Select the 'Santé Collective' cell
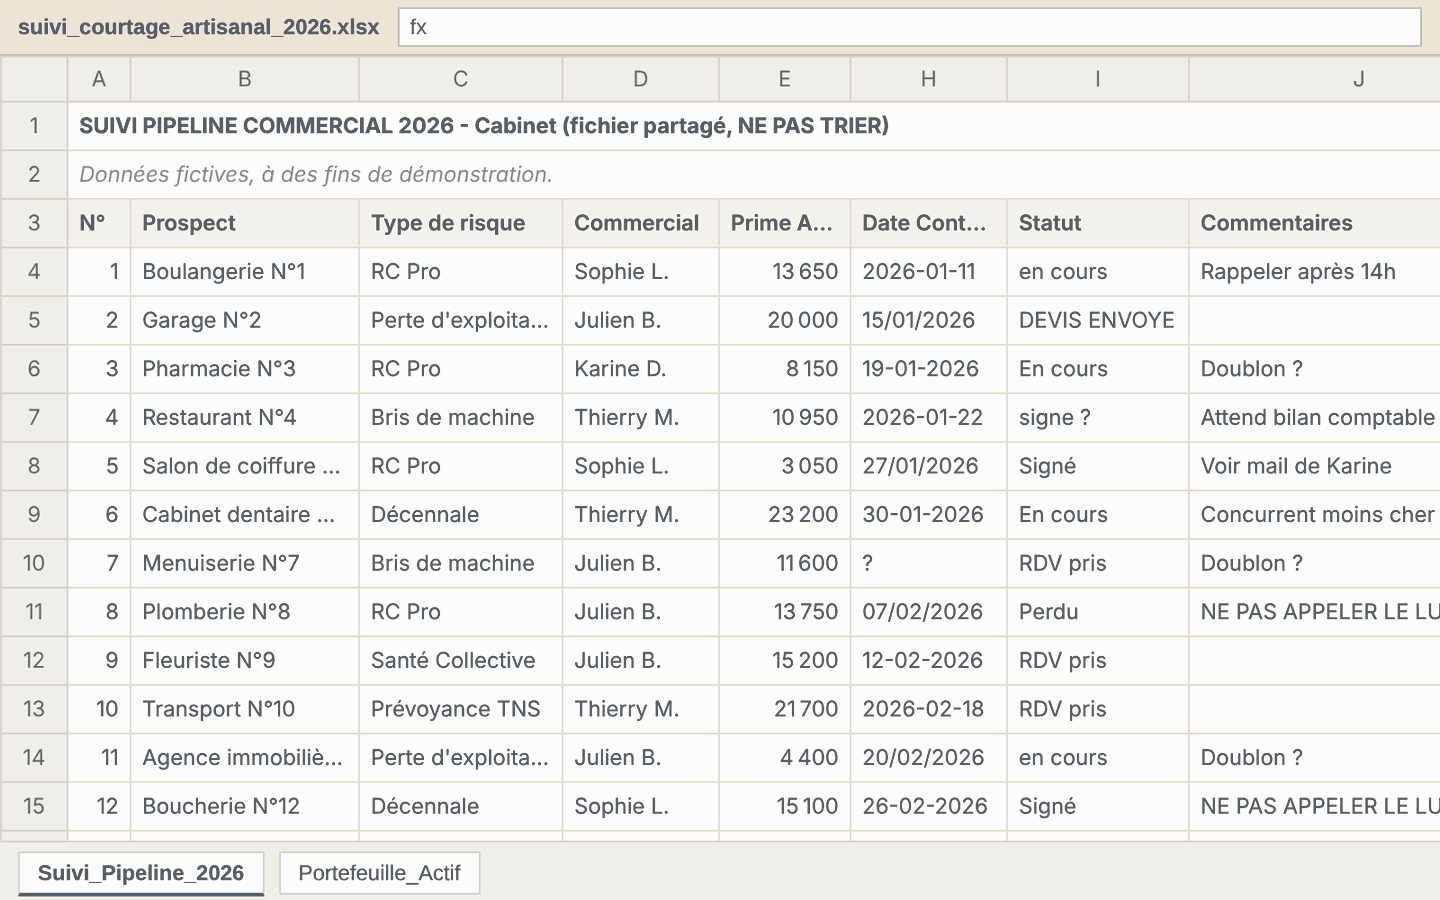The width and height of the screenshot is (1440, 900). tap(461, 660)
